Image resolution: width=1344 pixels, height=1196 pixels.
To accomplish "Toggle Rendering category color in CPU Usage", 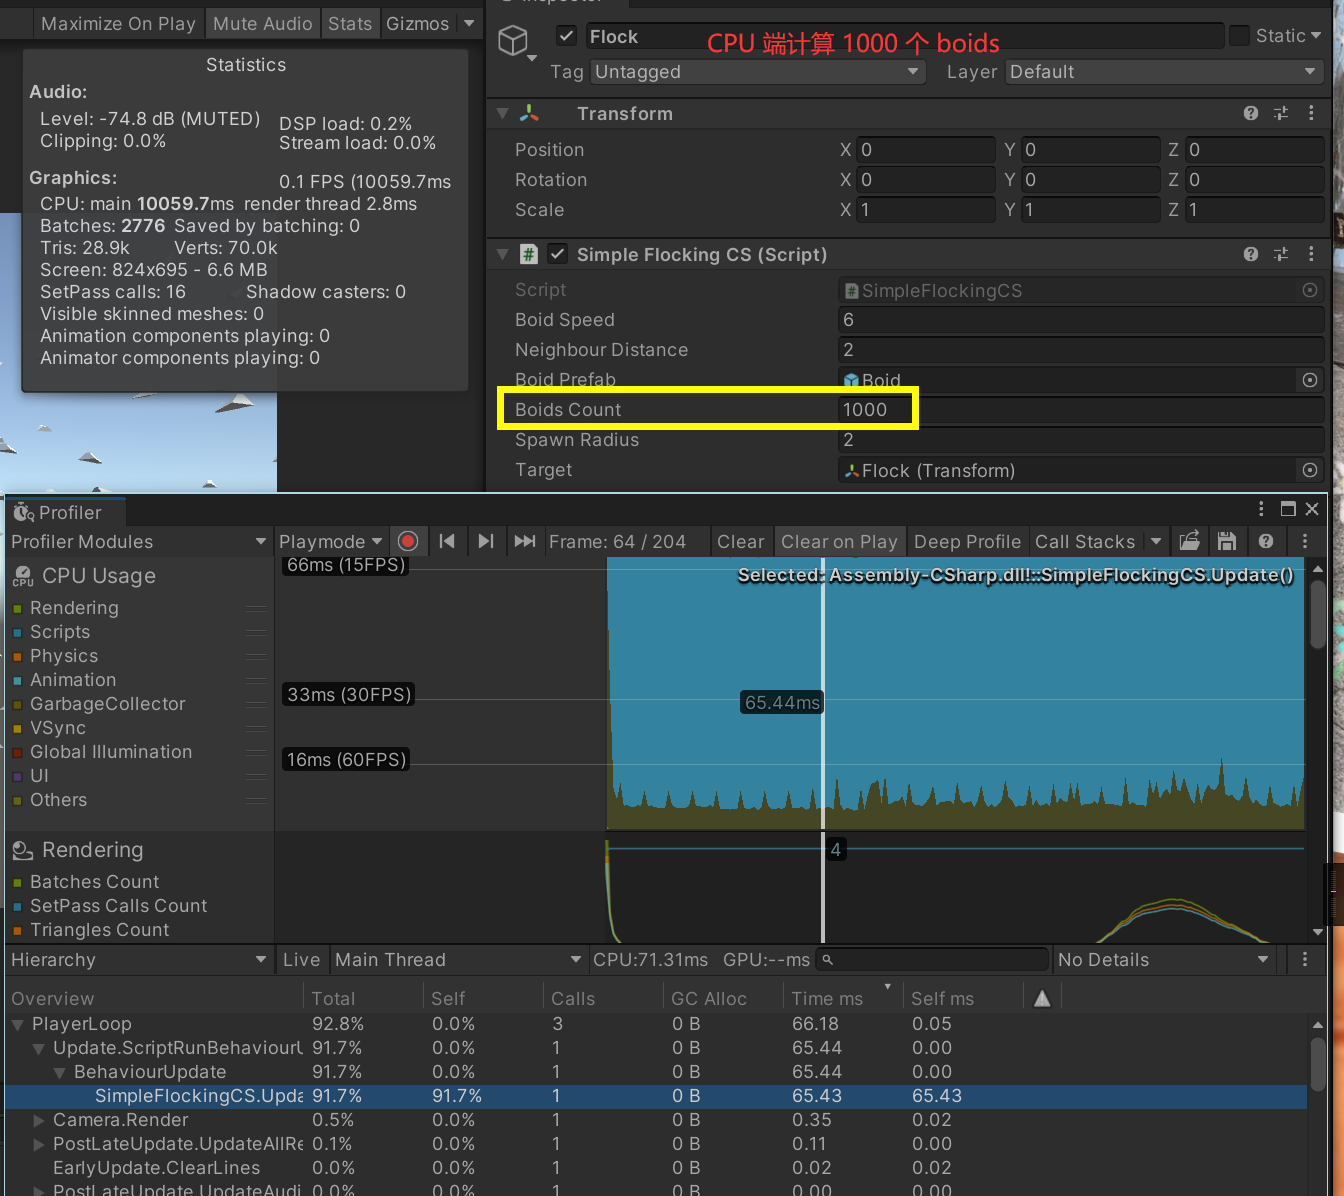I will tap(17, 608).
